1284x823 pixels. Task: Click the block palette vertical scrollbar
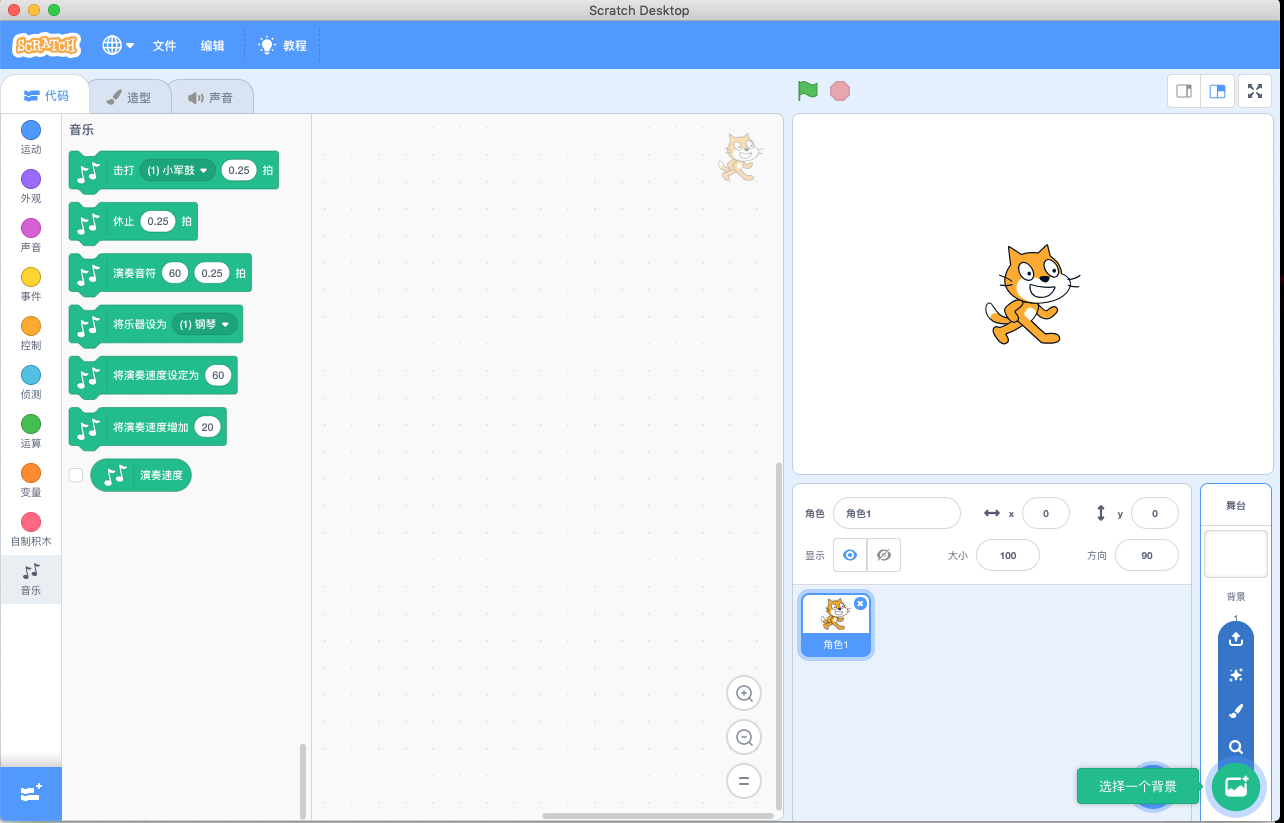point(304,781)
